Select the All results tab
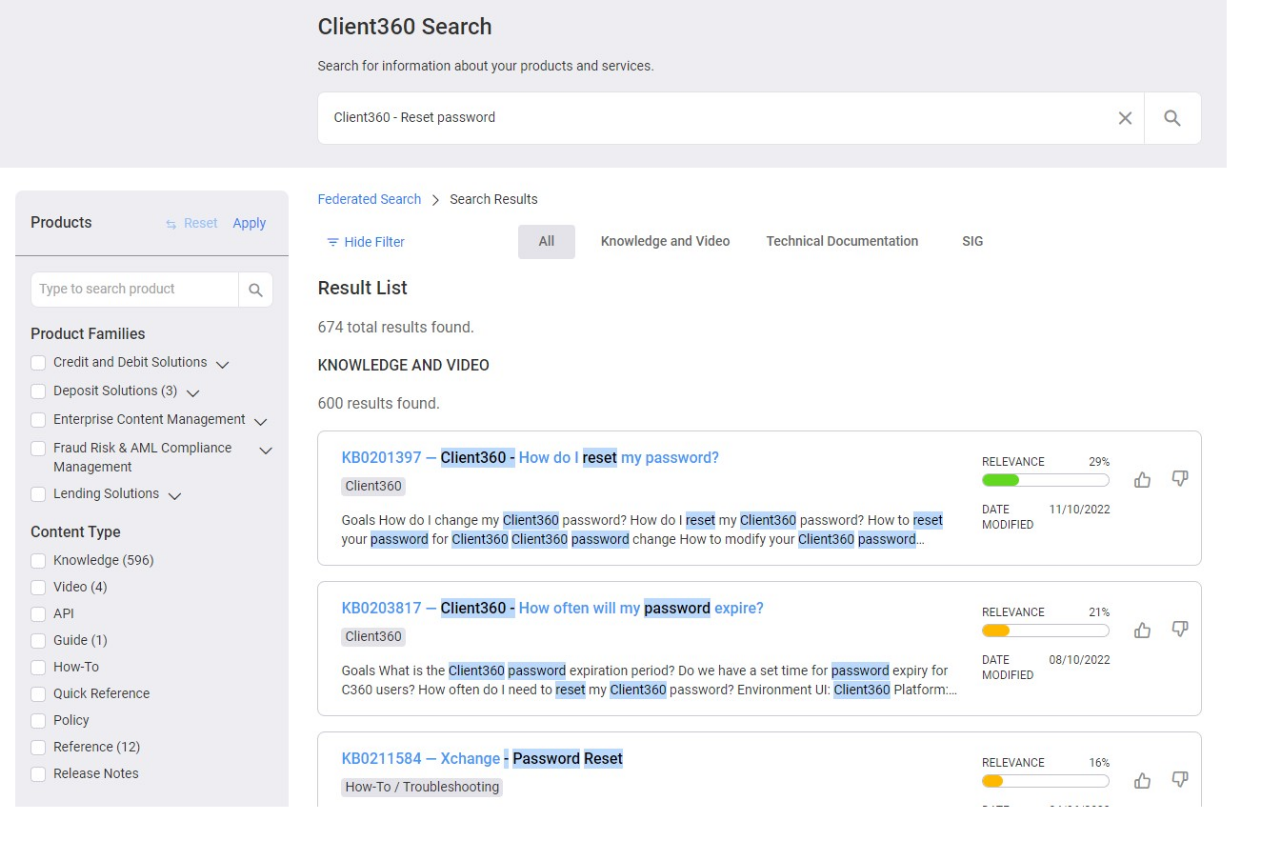This screenshot has width=1288, height=847. coord(546,242)
